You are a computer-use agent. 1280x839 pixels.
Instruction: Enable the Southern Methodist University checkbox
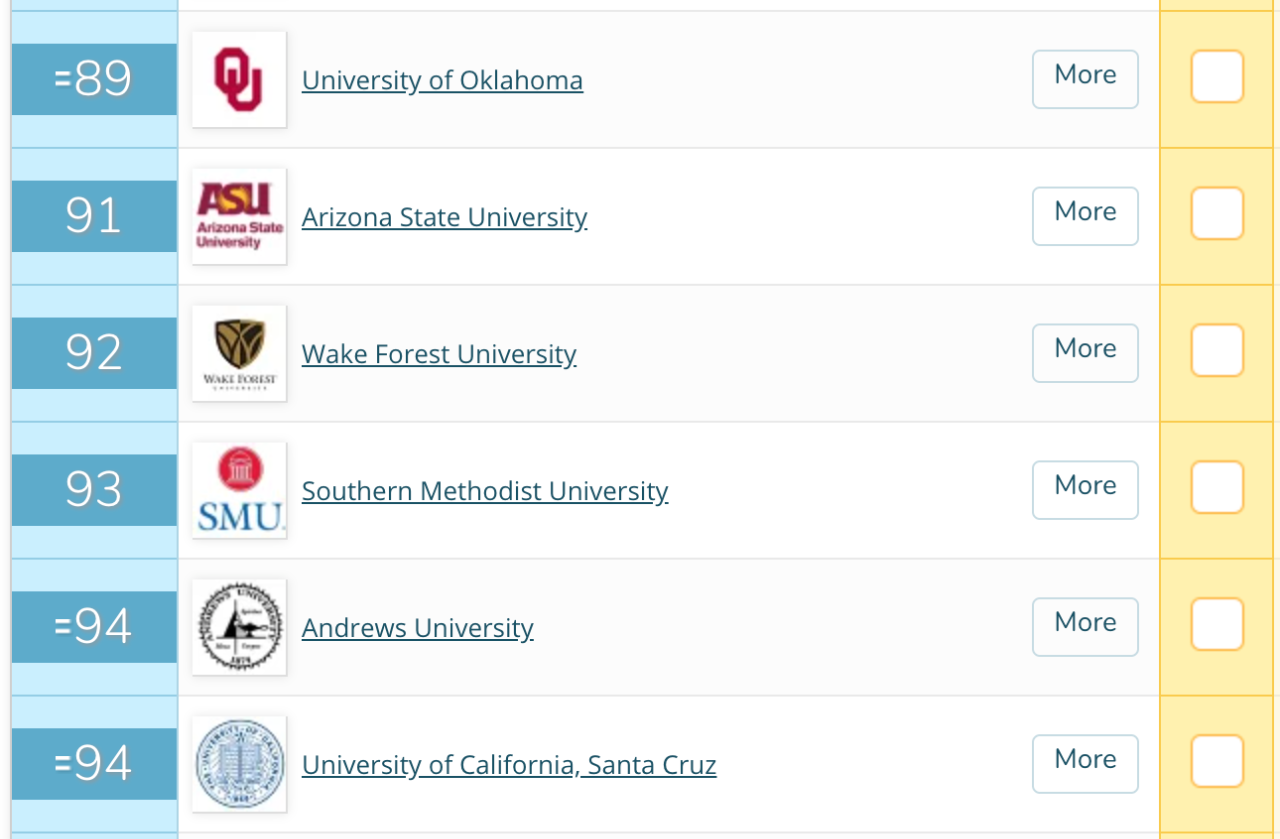coord(1217,488)
